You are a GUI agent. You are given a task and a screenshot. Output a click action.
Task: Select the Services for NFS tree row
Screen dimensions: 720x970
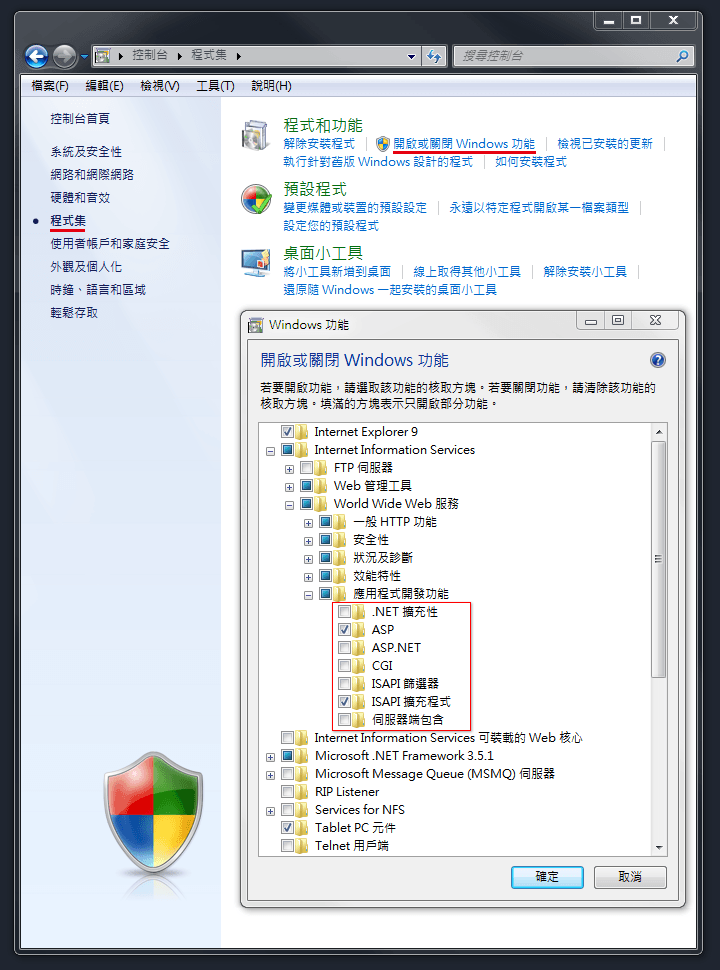360,810
